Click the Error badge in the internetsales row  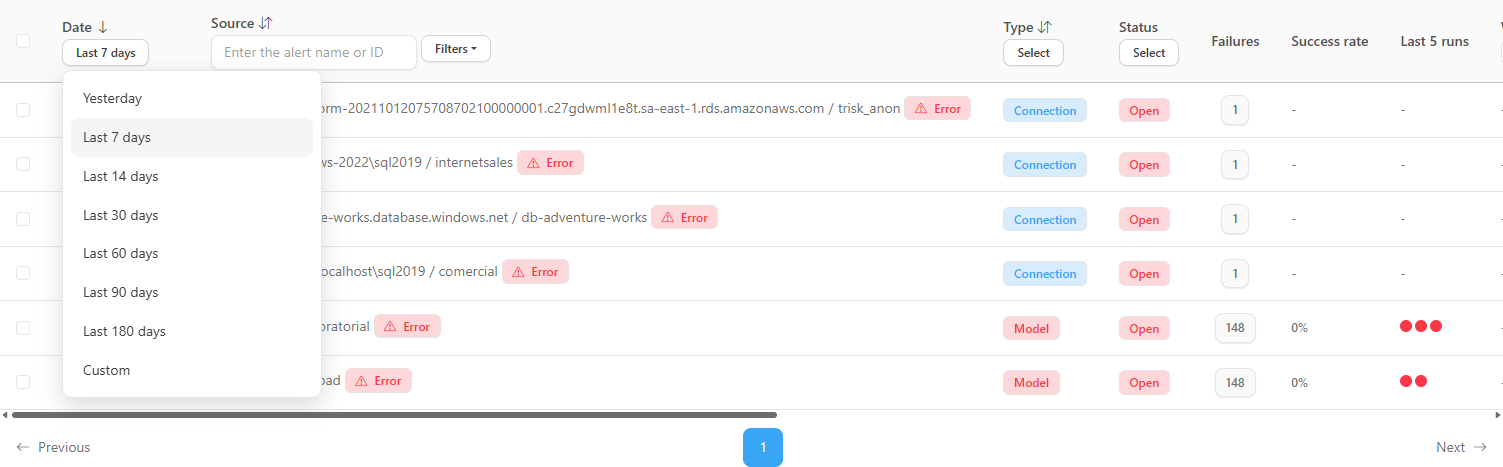pos(550,163)
